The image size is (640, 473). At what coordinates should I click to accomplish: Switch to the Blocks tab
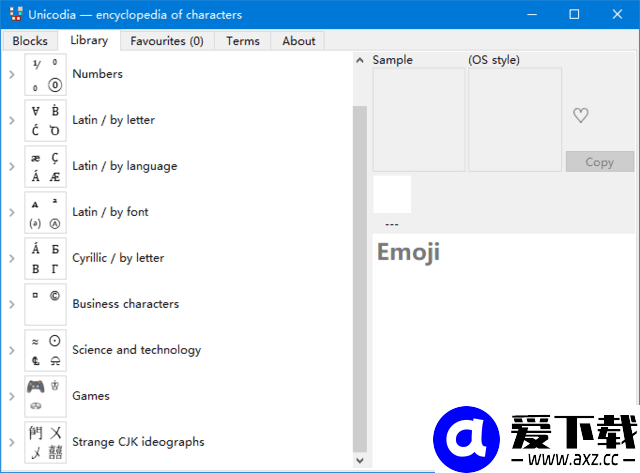coord(30,41)
